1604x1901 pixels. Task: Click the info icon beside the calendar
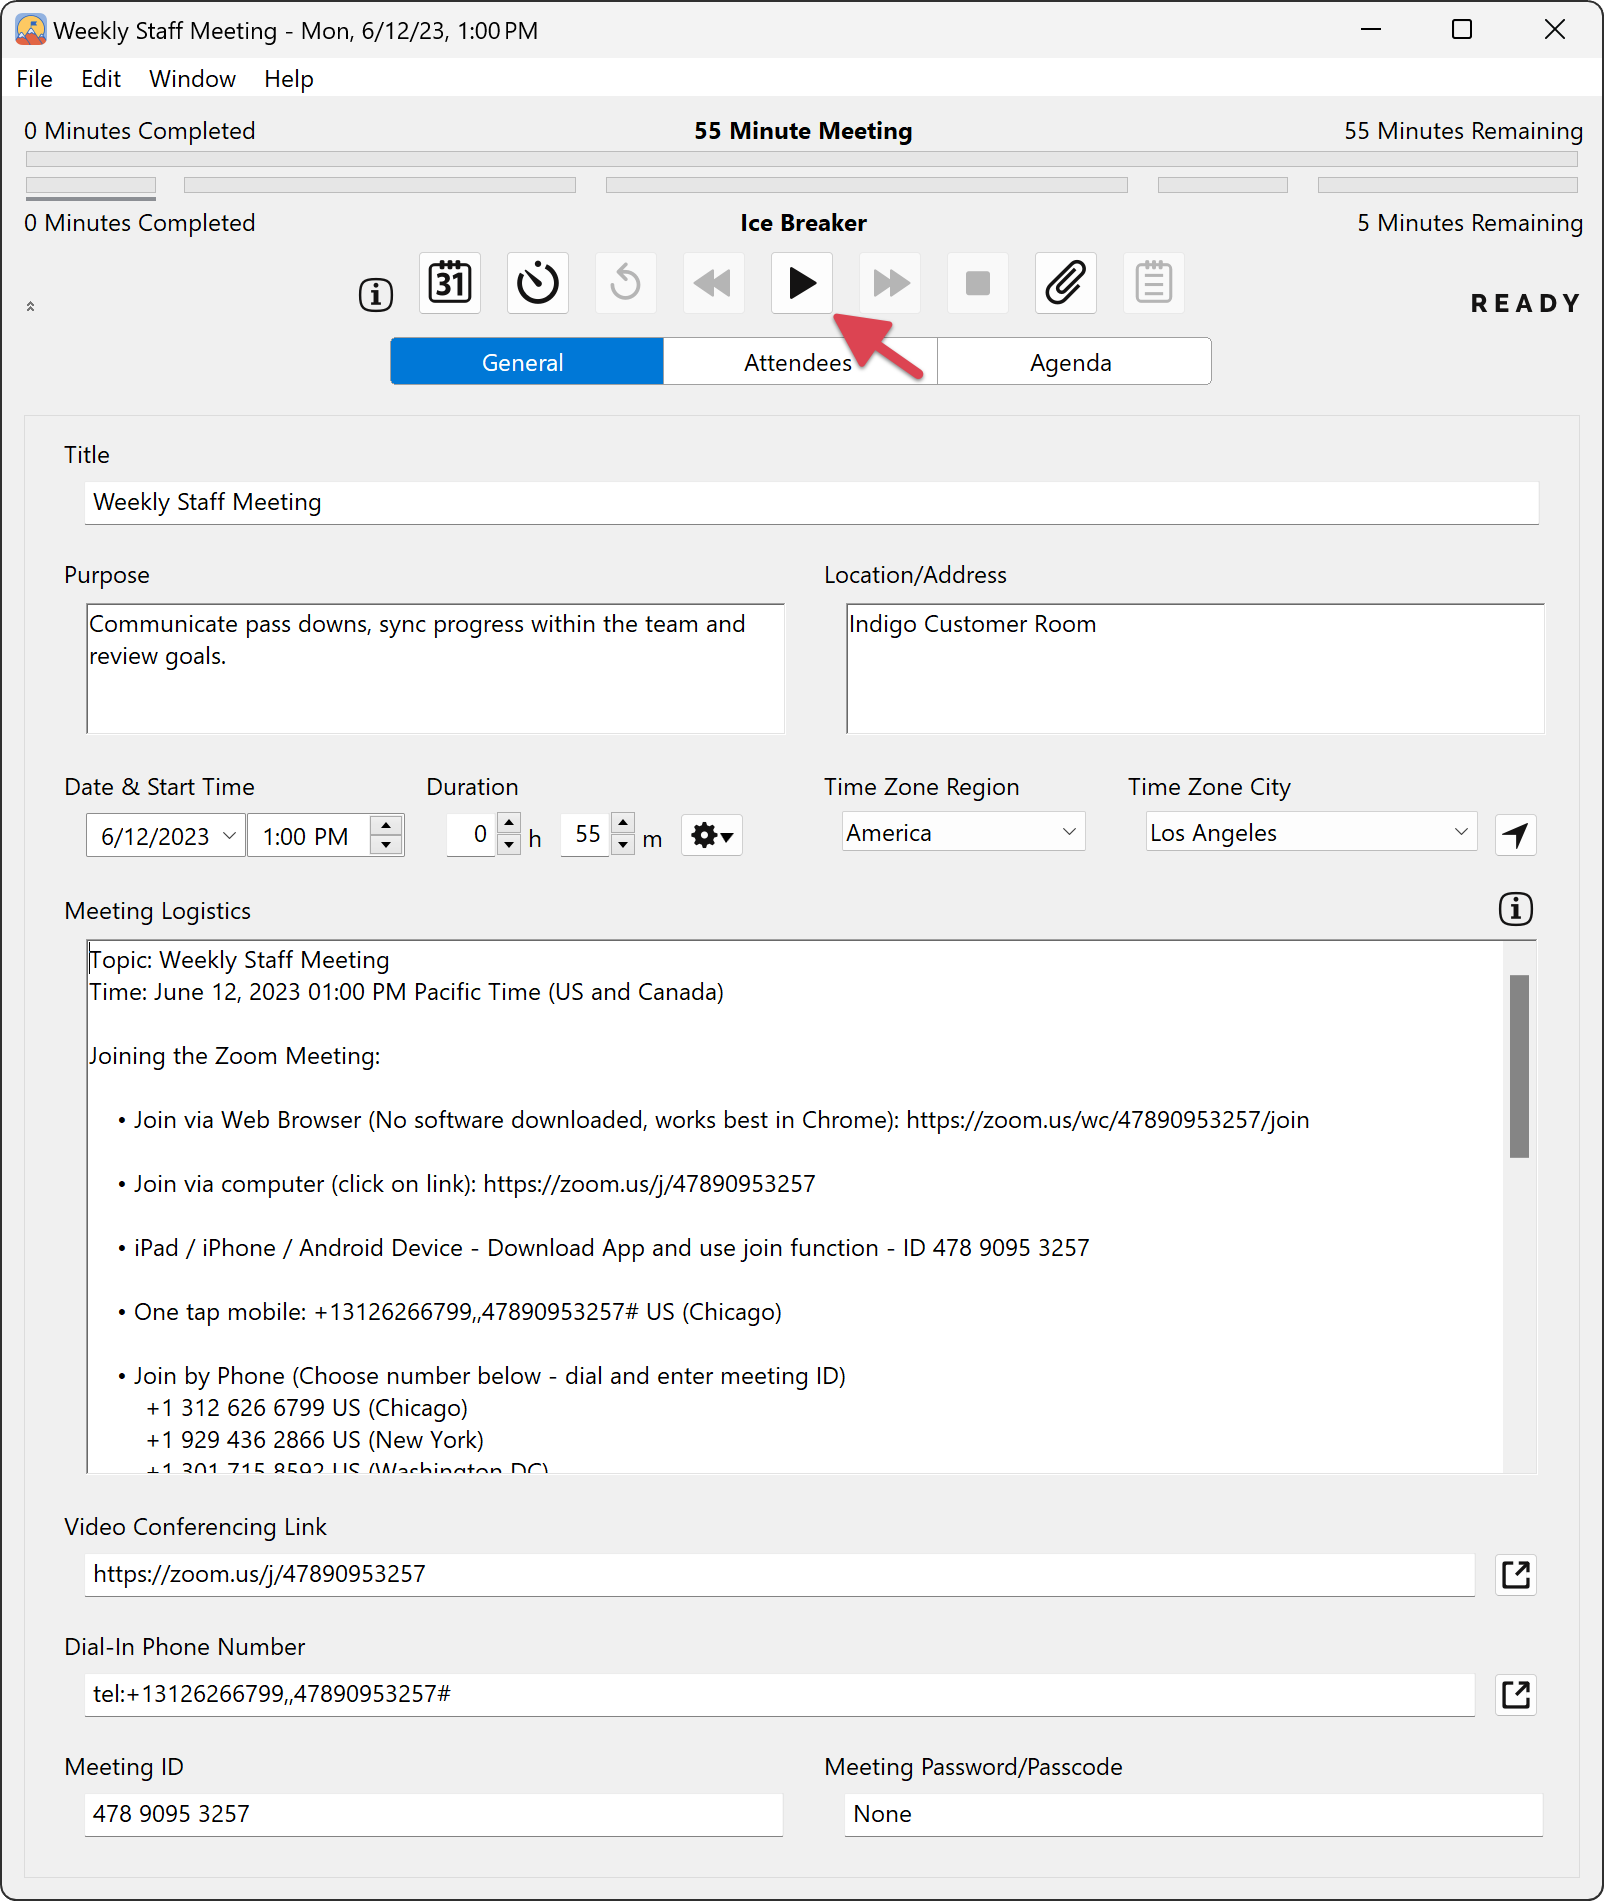pyautogui.click(x=376, y=295)
